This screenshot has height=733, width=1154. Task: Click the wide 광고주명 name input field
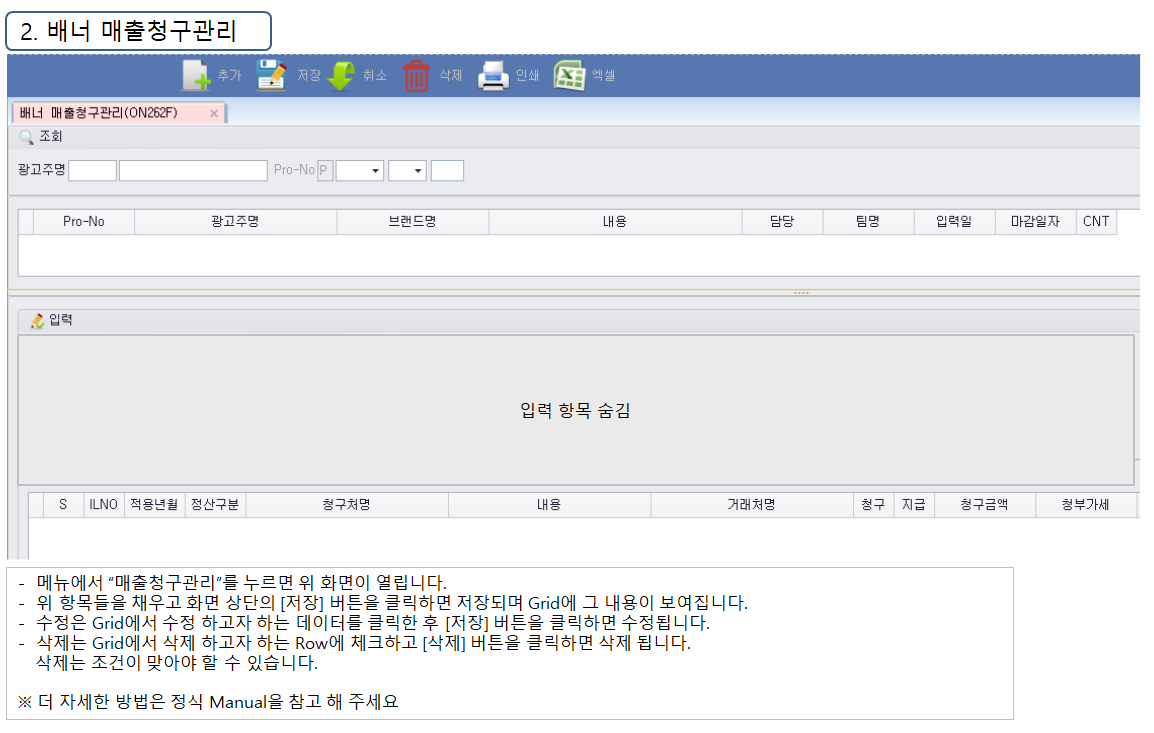(x=194, y=171)
